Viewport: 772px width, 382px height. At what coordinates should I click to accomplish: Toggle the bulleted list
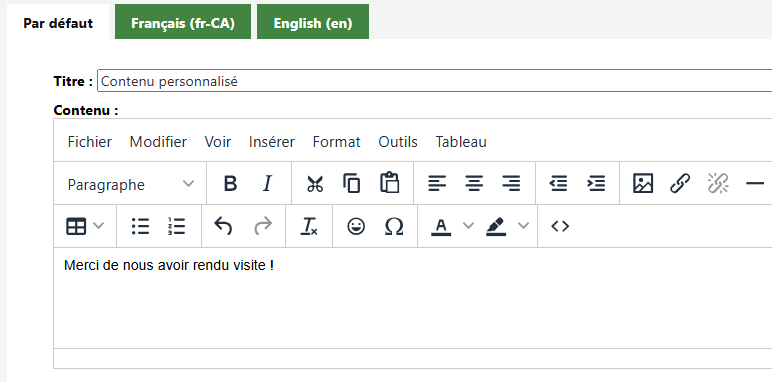coord(140,226)
